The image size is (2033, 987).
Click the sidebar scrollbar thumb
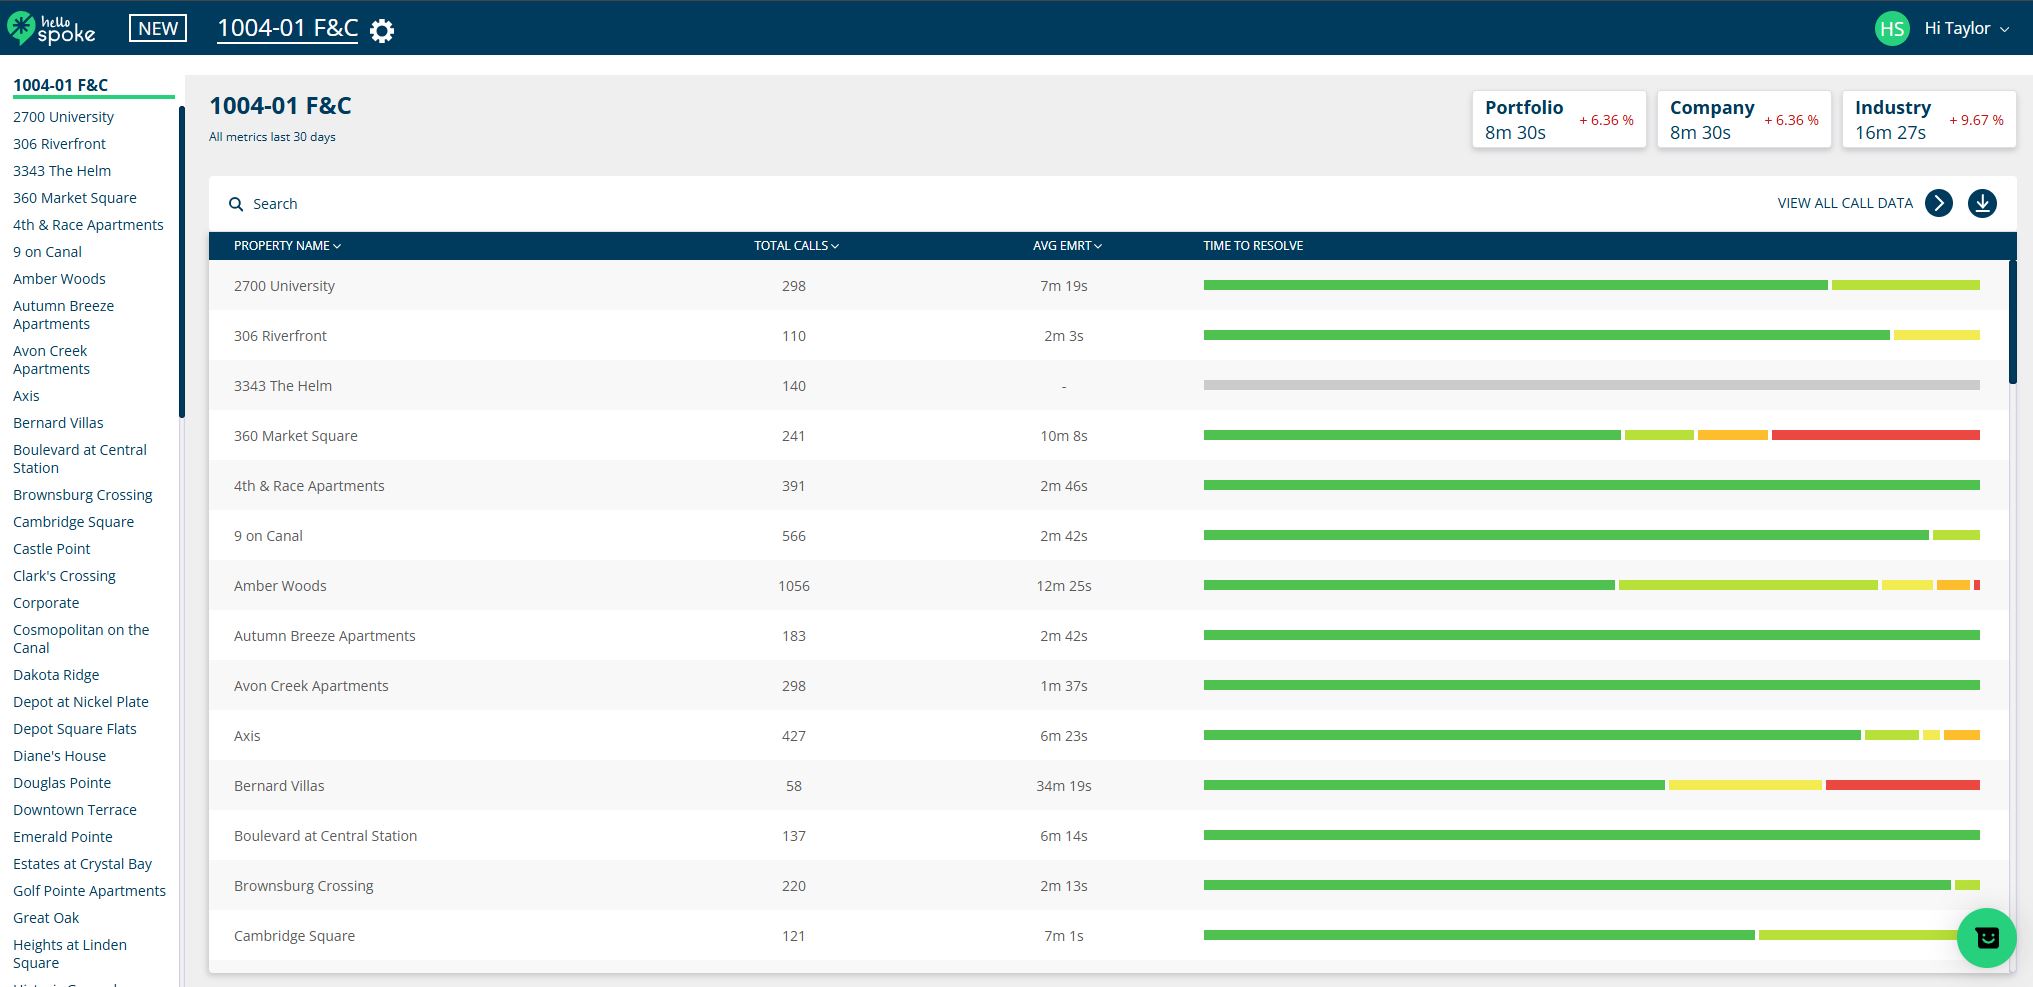[x=182, y=261]
